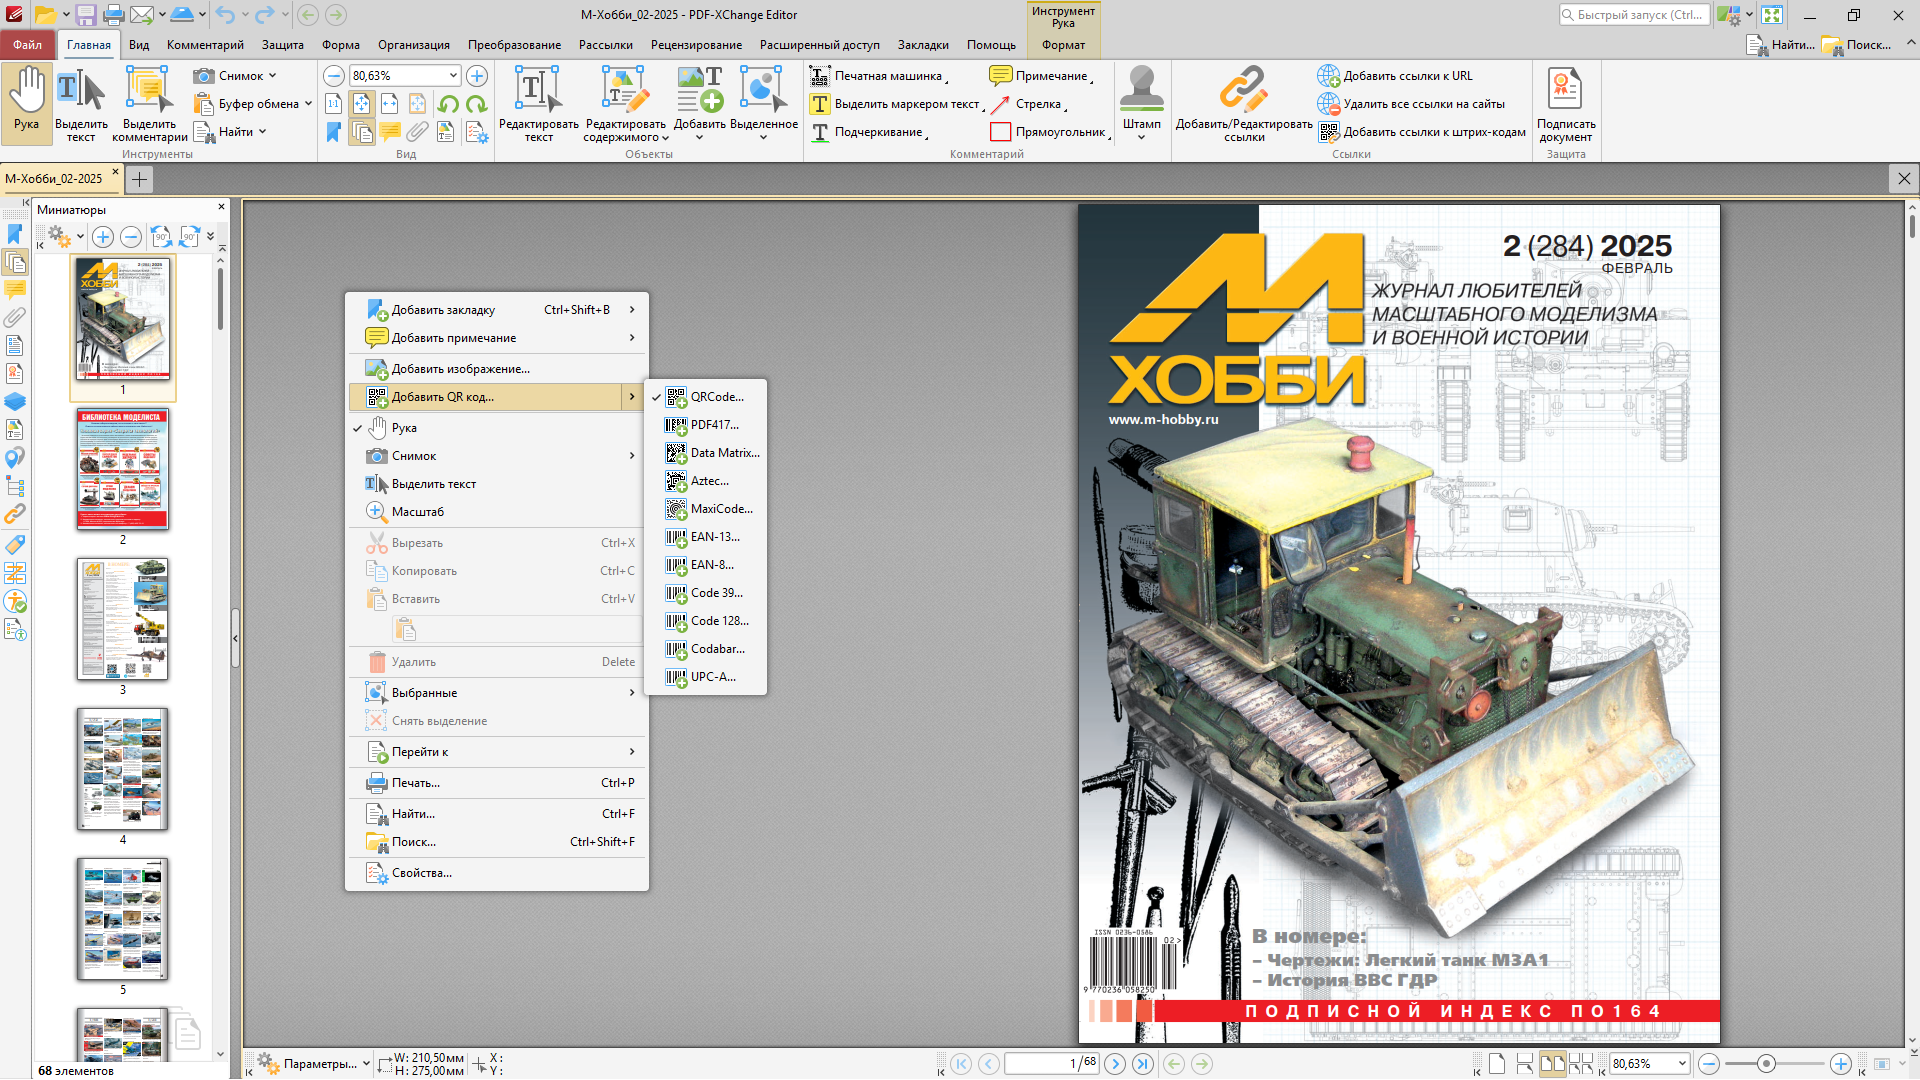This screenshot has height=1080, width=1920.
Task: Select page 3 thumbnail
Action: (x=123, y=620)
